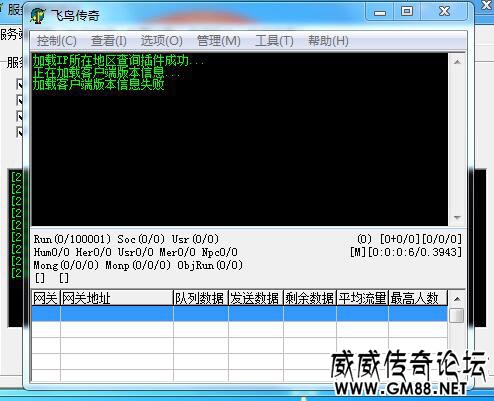Maximize the 飞鸟传奇 window
Viewport: 494px width, 401px height.
[x=407, y=12]
